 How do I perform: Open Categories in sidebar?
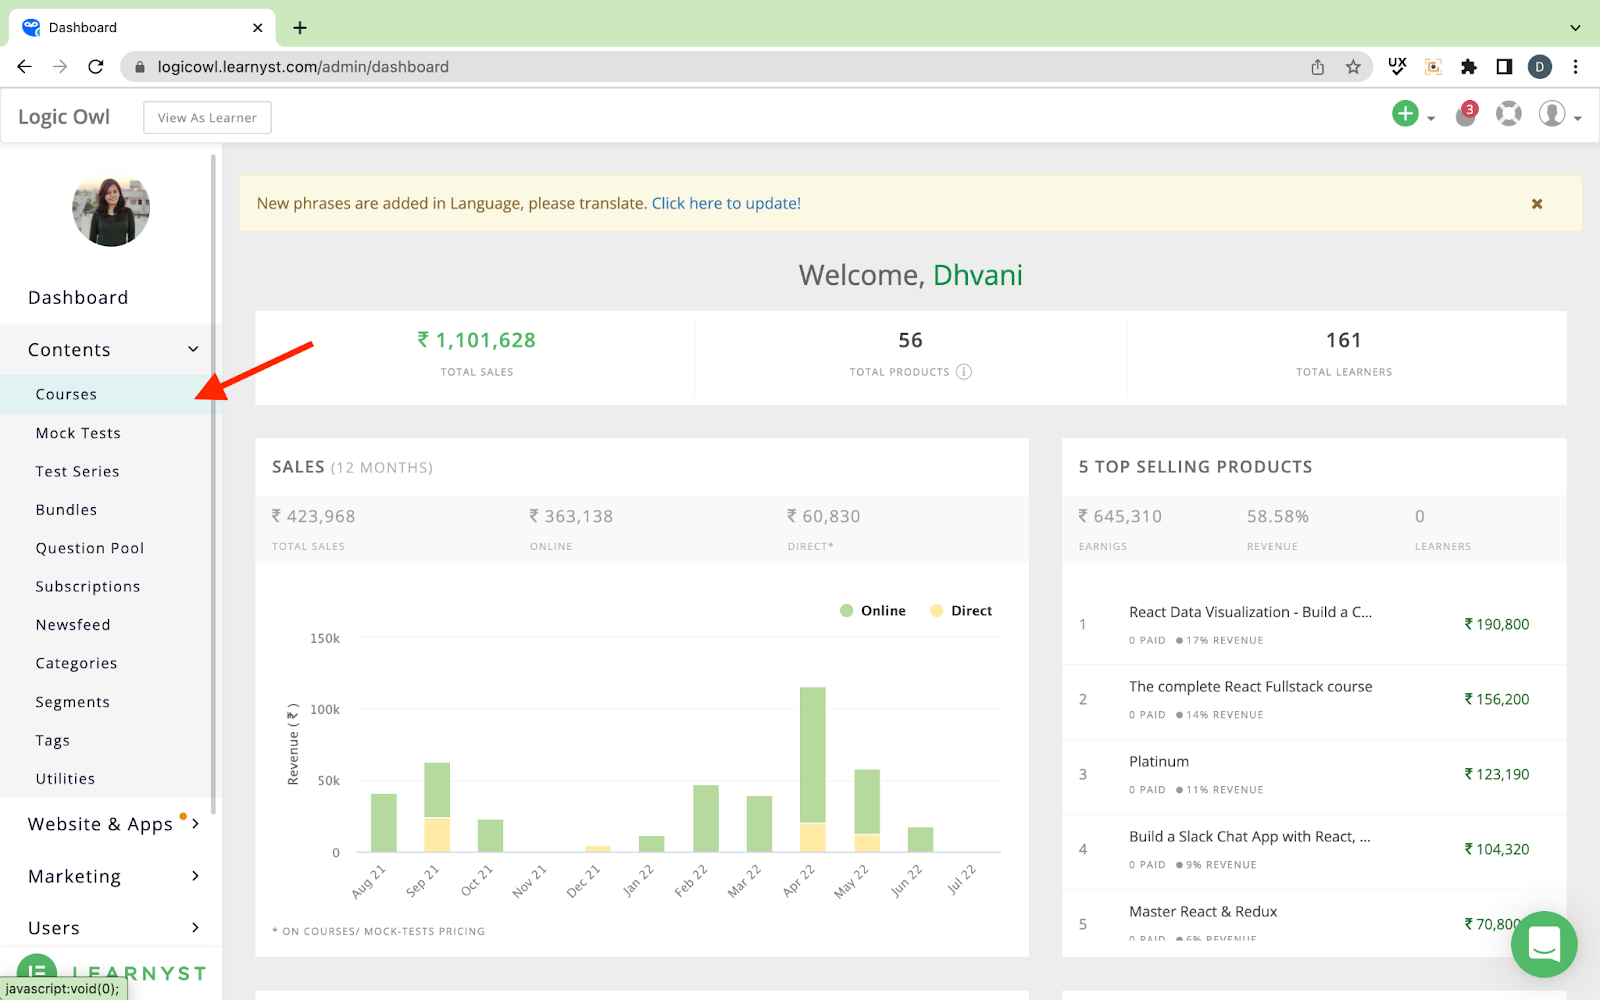click(x=76, y=664)
